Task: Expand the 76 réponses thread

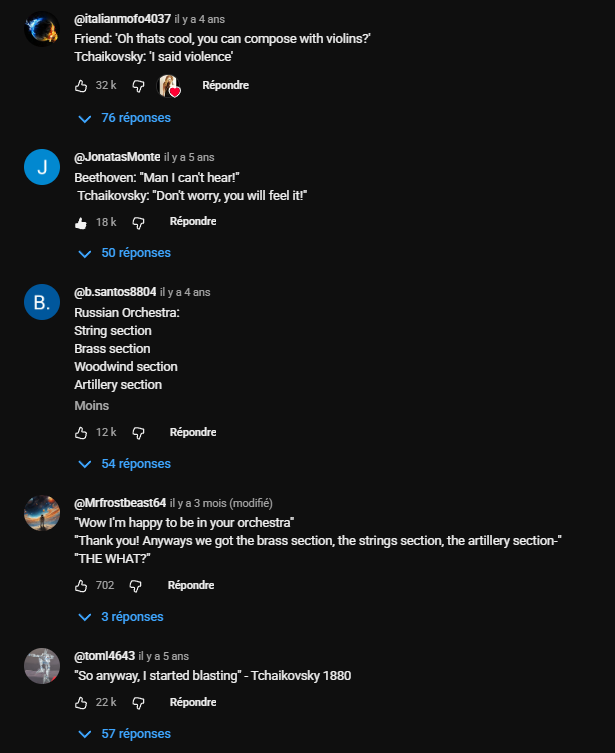Action: [x=125, y=118]
